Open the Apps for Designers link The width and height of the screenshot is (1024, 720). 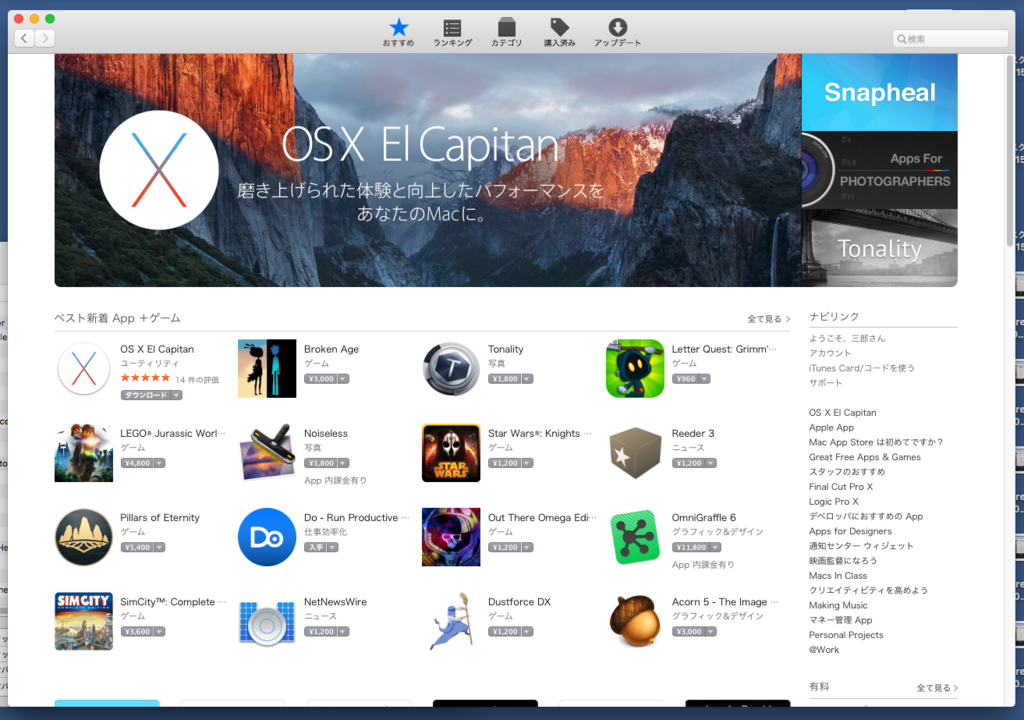coord(850,531)
